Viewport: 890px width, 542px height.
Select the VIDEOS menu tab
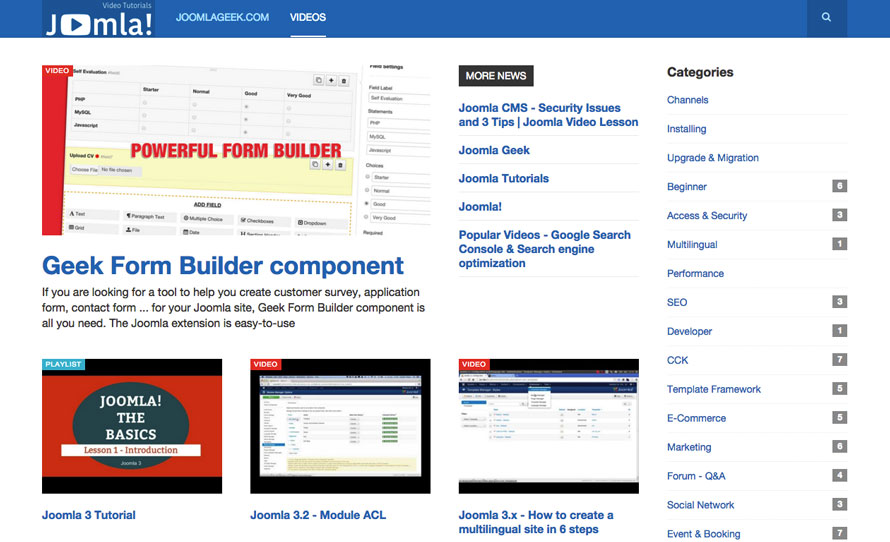pyautogui.click(x=308, y=18)
